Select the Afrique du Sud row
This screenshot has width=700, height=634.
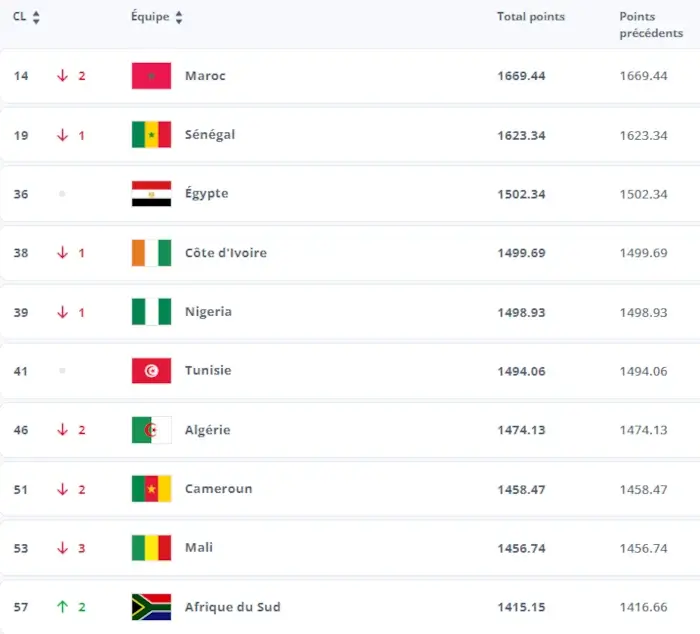(350, 607)
